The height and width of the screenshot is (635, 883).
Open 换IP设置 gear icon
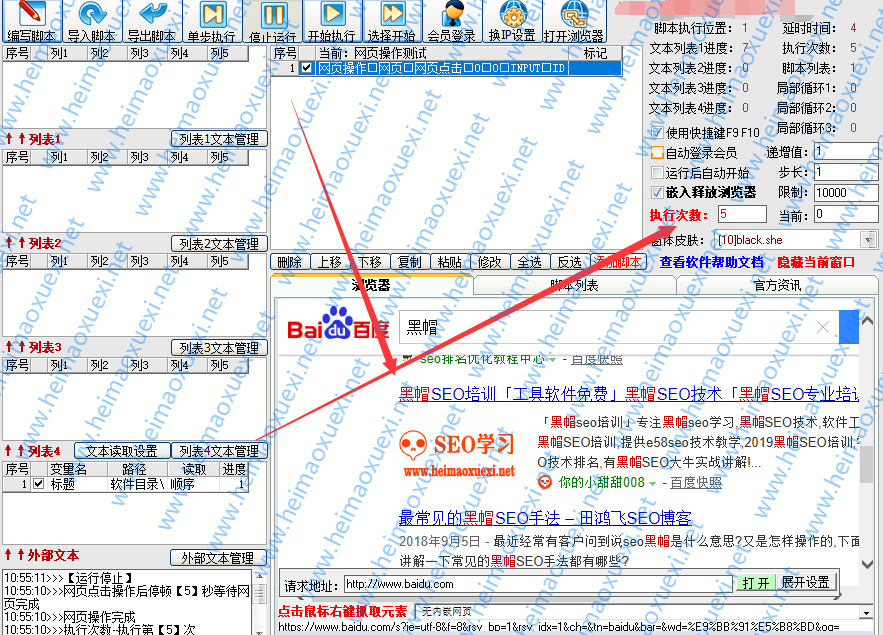pos(512,15)
